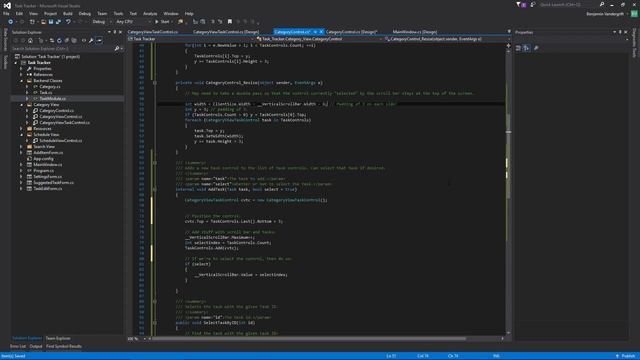Viewport: 640px width, 360px height.
Task: Select Program.cs file
Action: [43, 171]
